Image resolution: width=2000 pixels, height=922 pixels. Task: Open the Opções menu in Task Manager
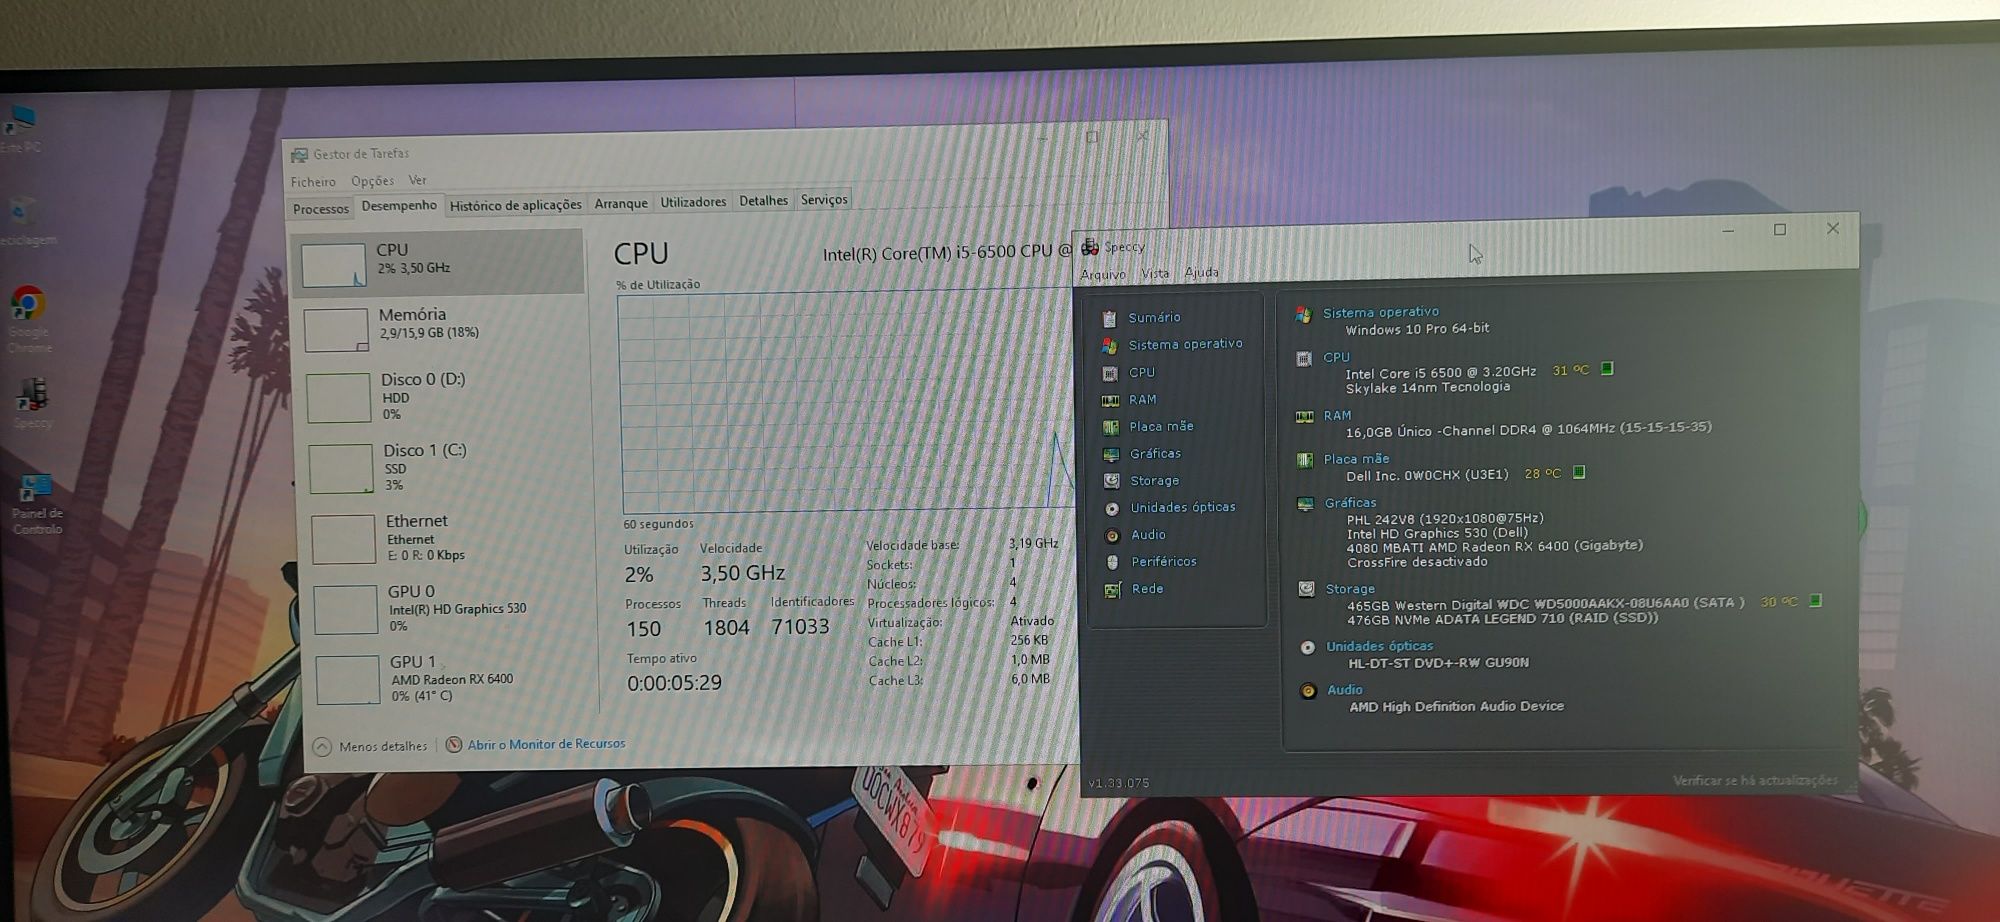[372, 181]
